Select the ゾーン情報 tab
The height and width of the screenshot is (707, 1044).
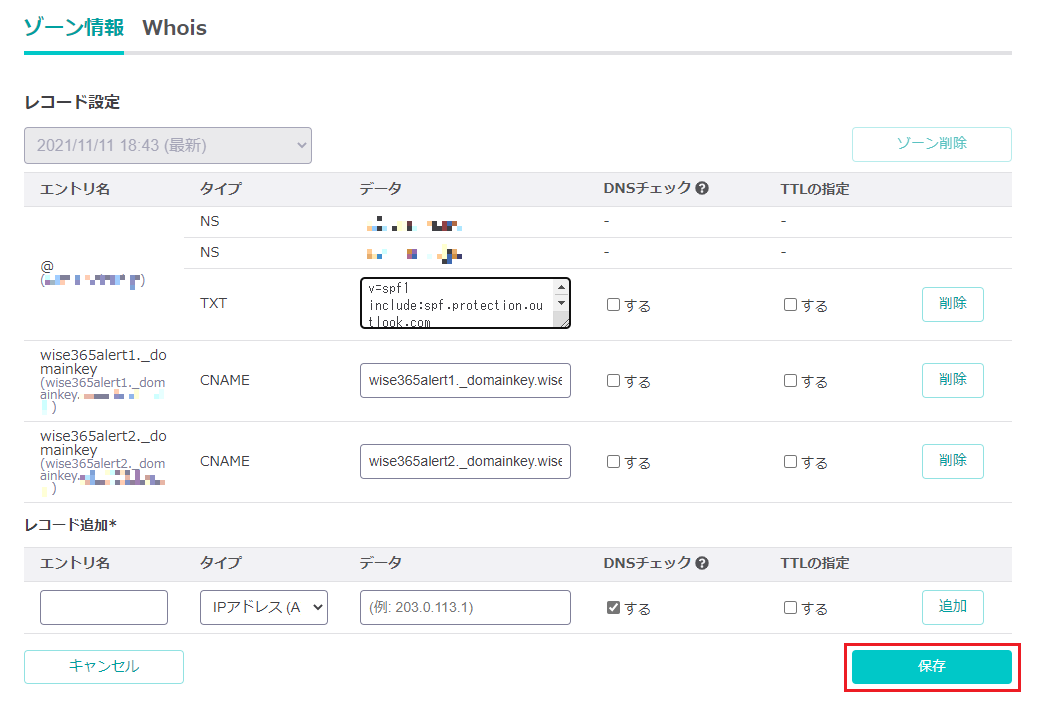click(x=73, y=28)
